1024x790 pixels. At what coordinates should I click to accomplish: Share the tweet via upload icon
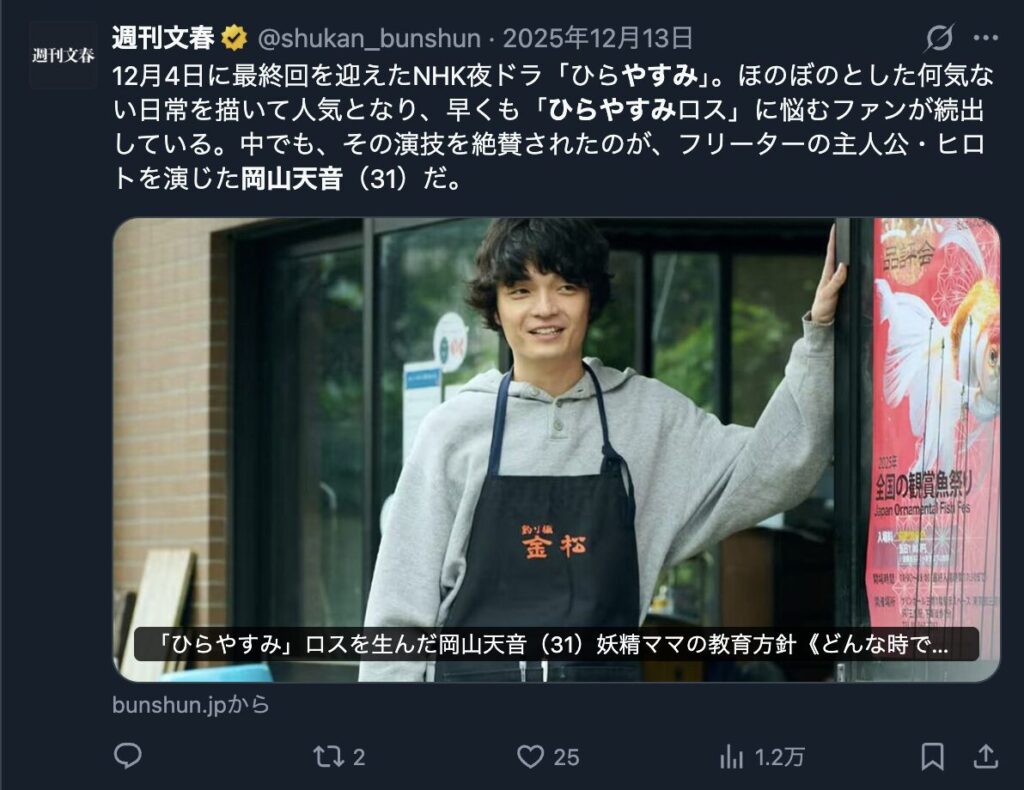tap(985, 756)
